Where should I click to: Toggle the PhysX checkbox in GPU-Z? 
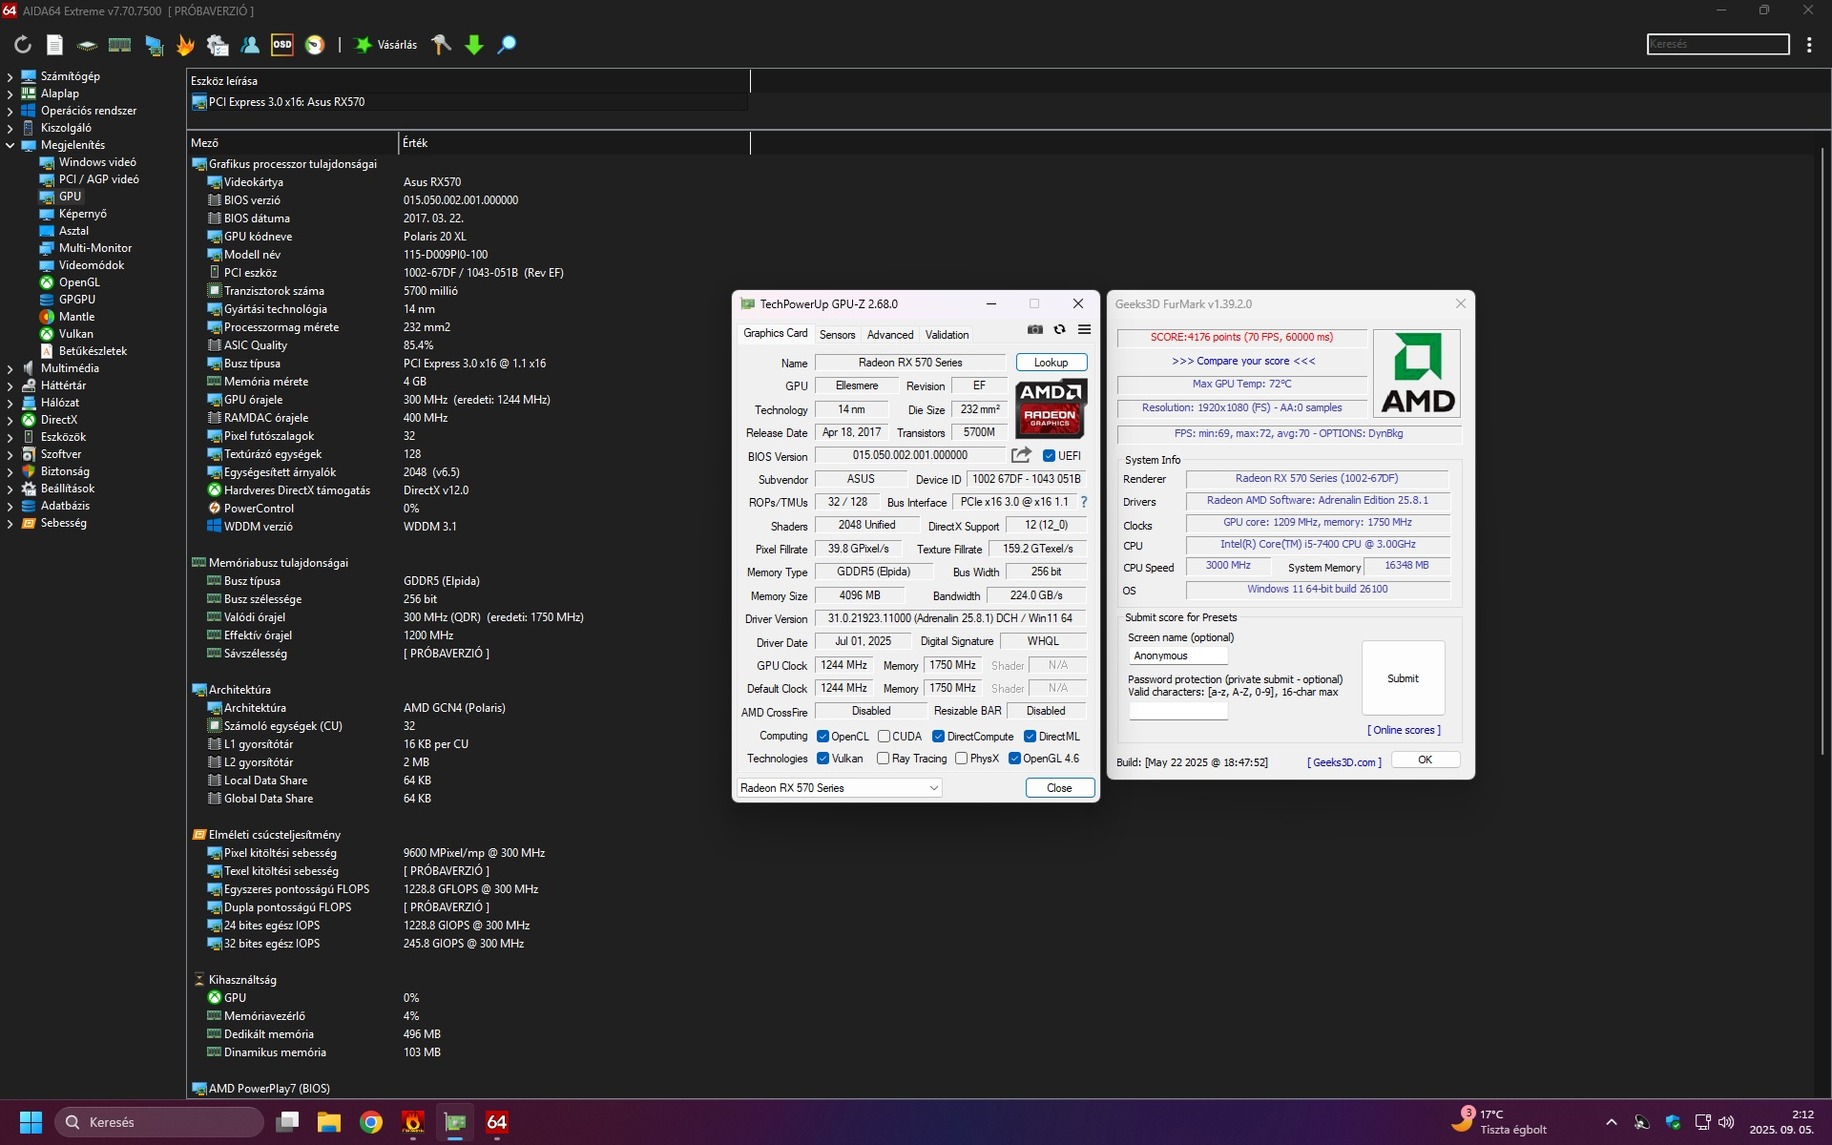tap(961, 759)
